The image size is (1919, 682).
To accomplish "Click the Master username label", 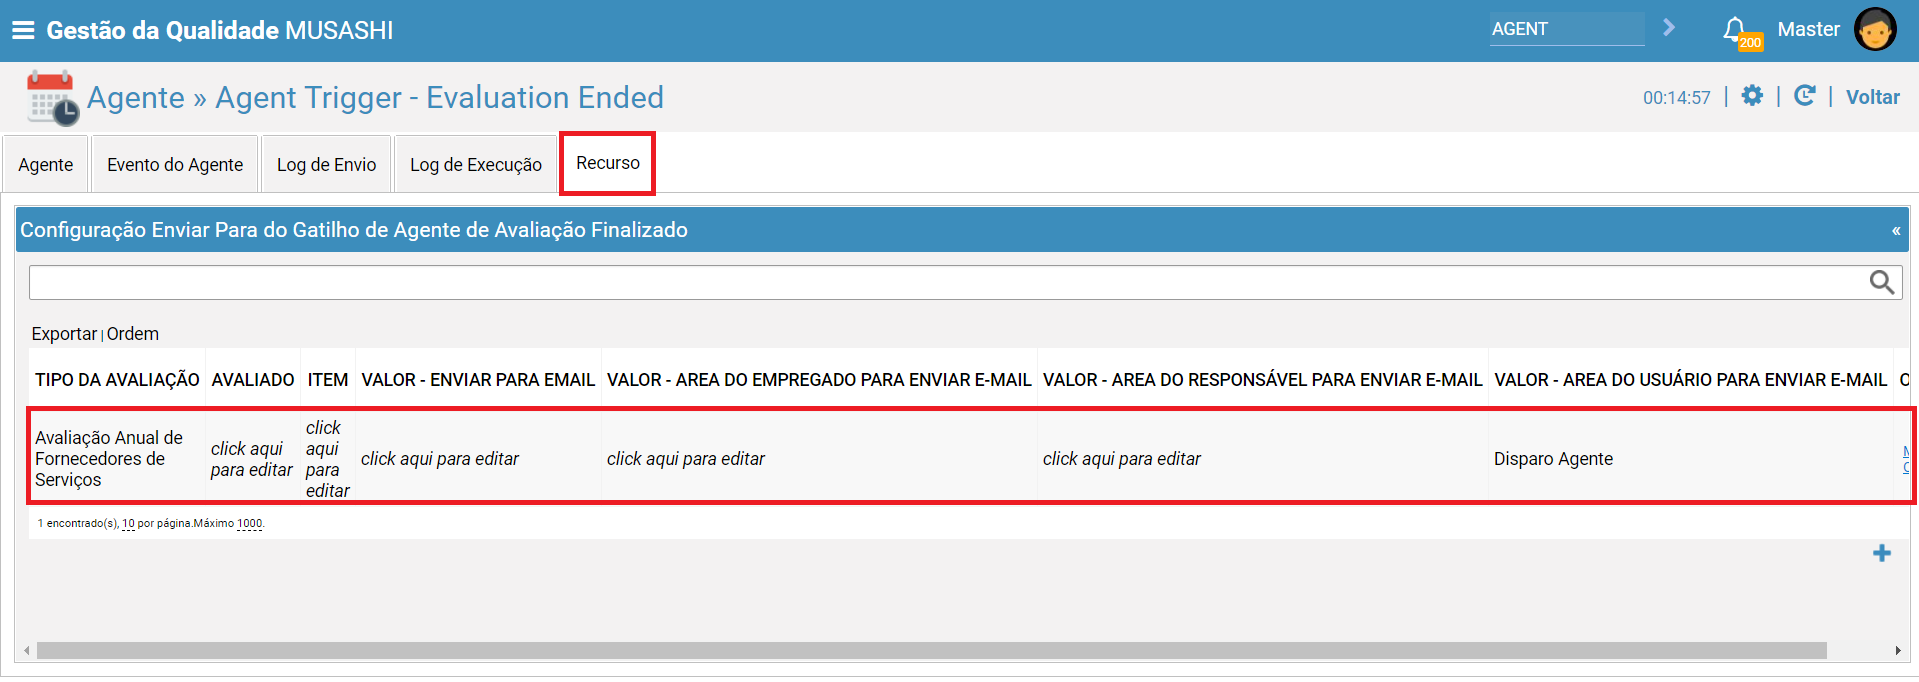I will coord(1808,29).
